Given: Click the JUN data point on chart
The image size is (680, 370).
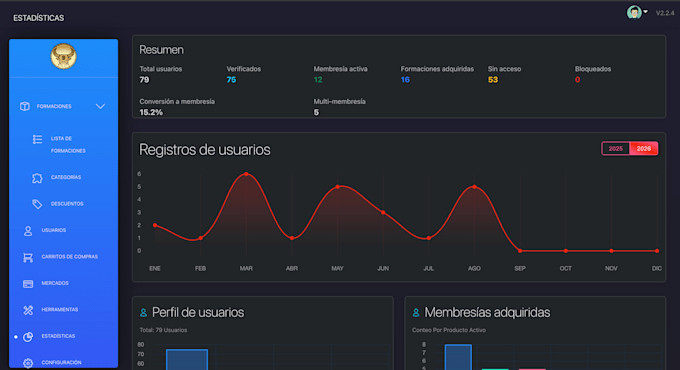Looking at the screenshot, I should tap(383, 213).
